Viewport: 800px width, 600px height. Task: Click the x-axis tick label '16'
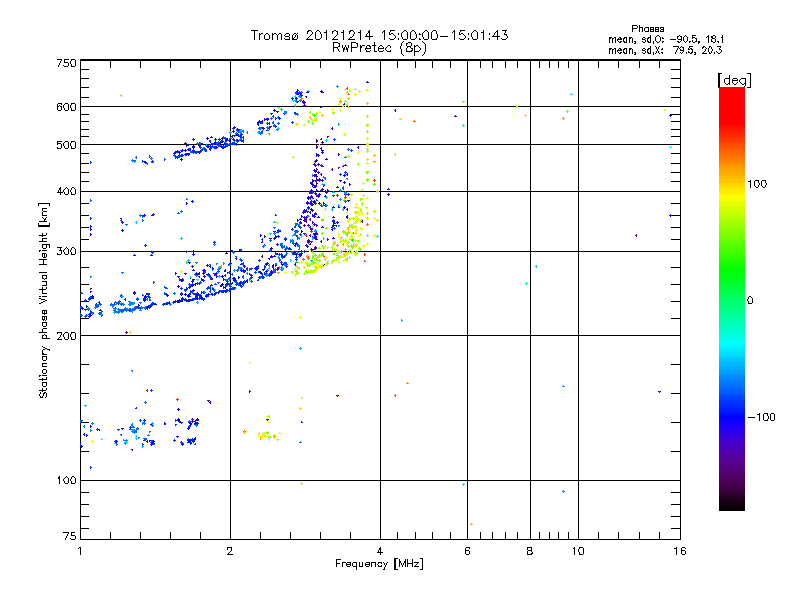tap(680, 551)
